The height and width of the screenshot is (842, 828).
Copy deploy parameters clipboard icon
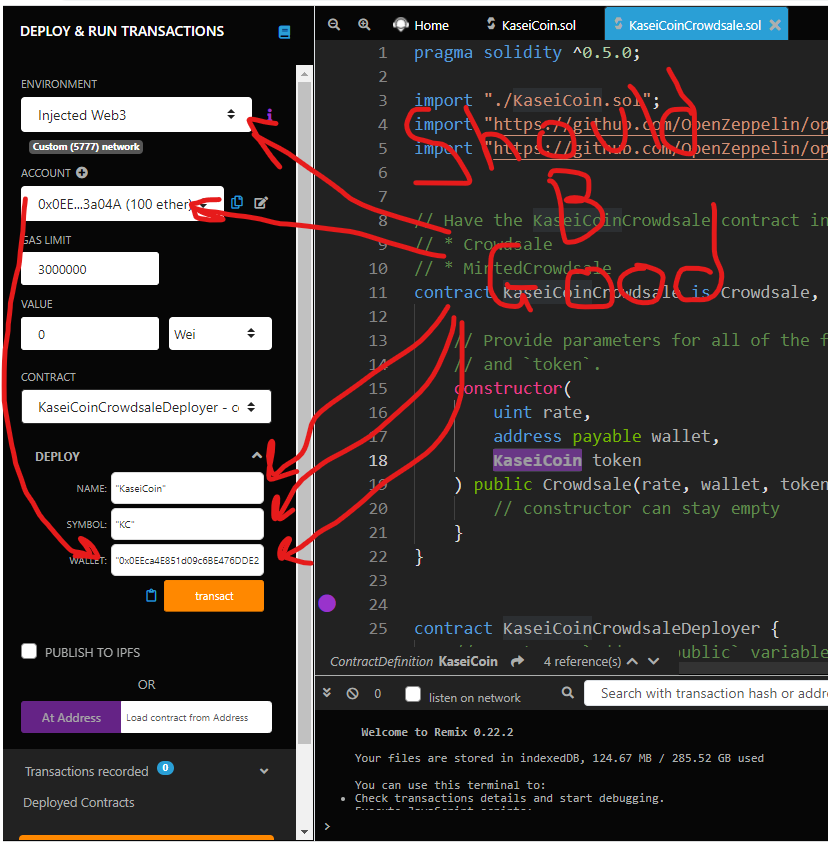tap(151, 596)
